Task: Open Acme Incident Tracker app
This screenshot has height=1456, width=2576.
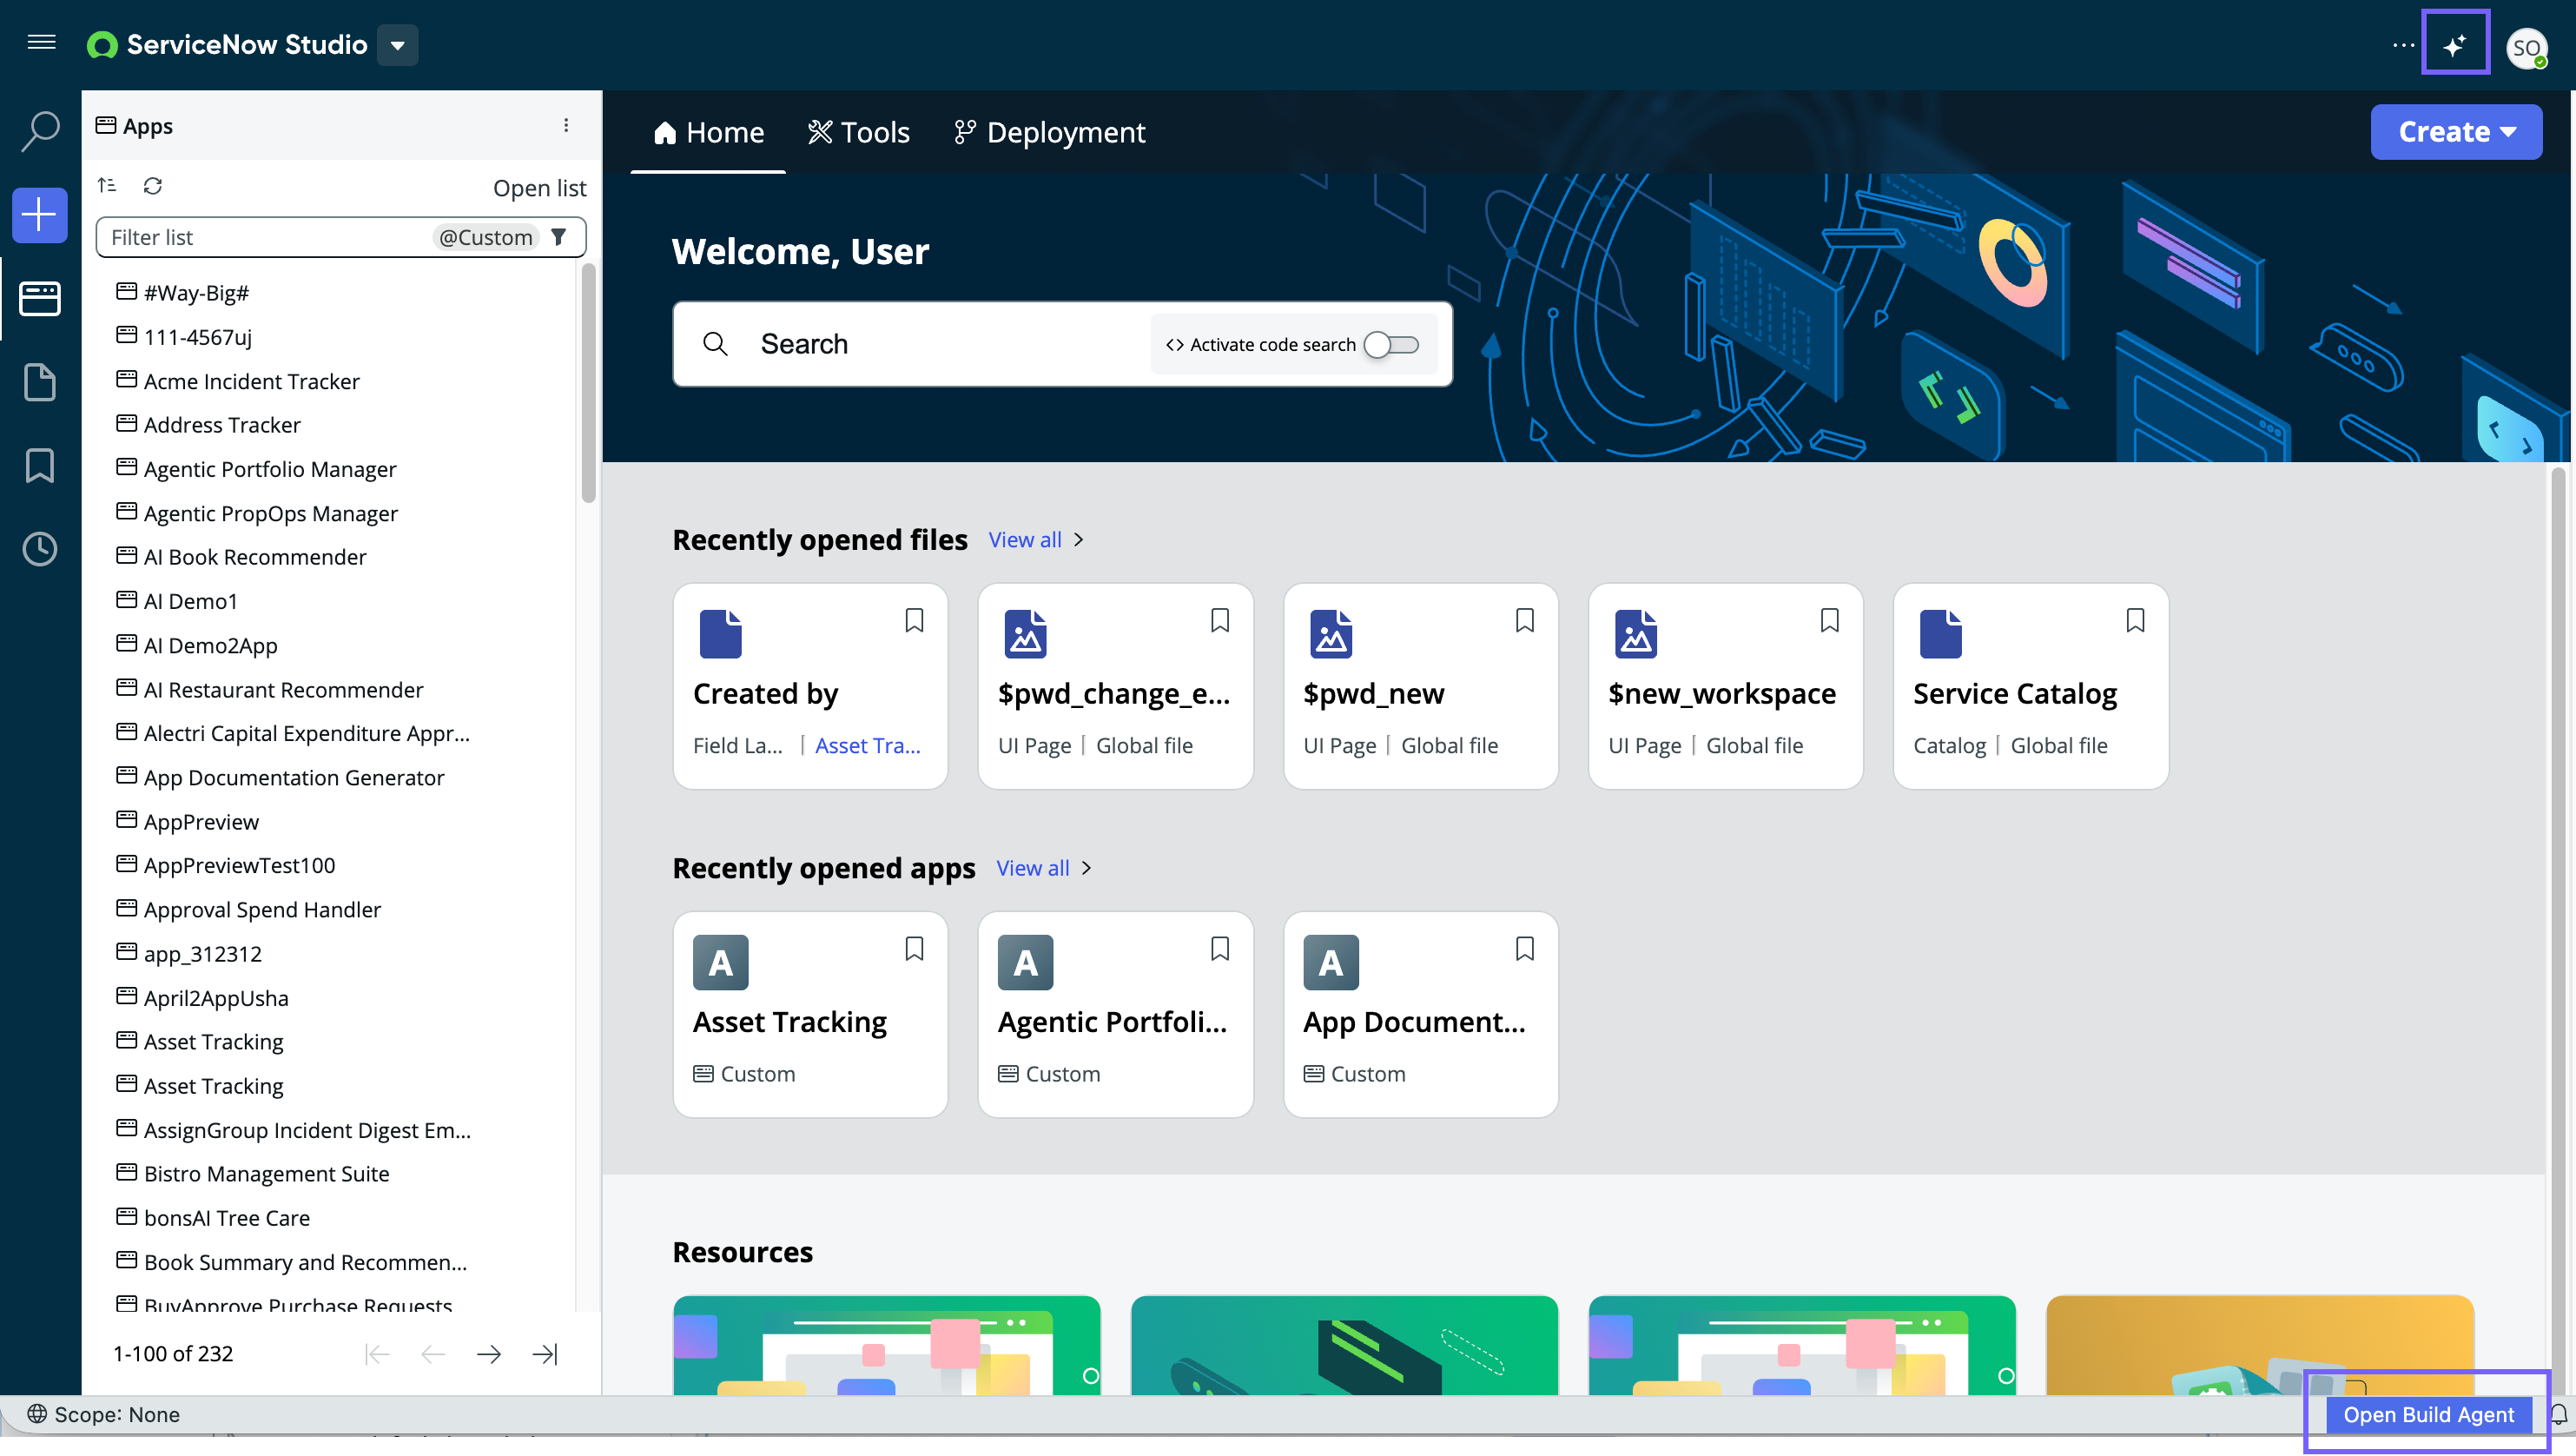Action: tap(251, 381)
